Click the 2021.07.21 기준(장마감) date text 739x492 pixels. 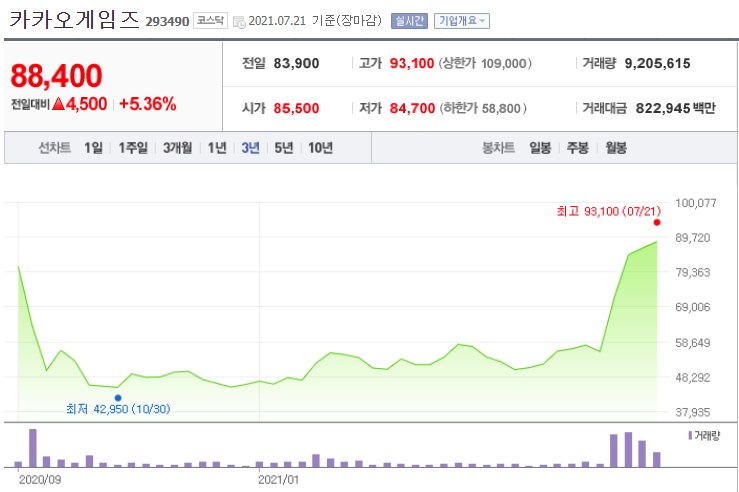tap(315, 21)
